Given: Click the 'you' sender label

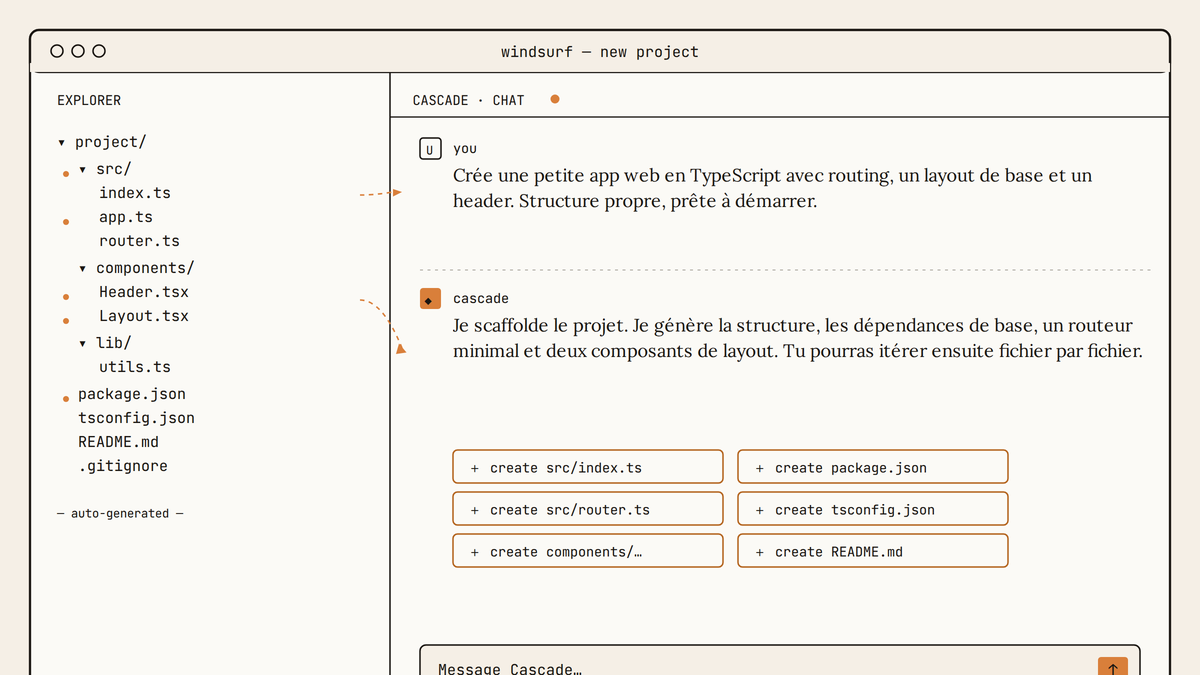Looking at the screenshot, I should tap(465, 149).
